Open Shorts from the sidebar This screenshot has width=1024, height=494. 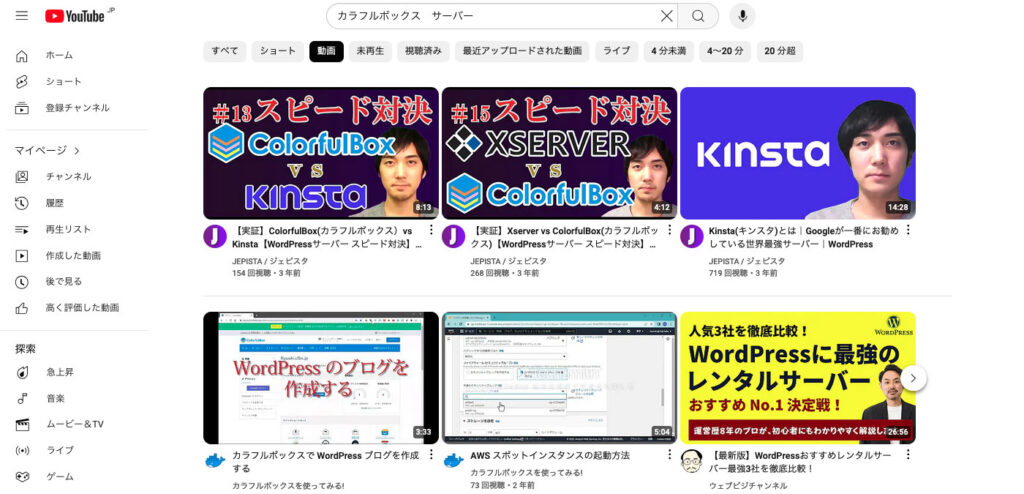[63, 81]
